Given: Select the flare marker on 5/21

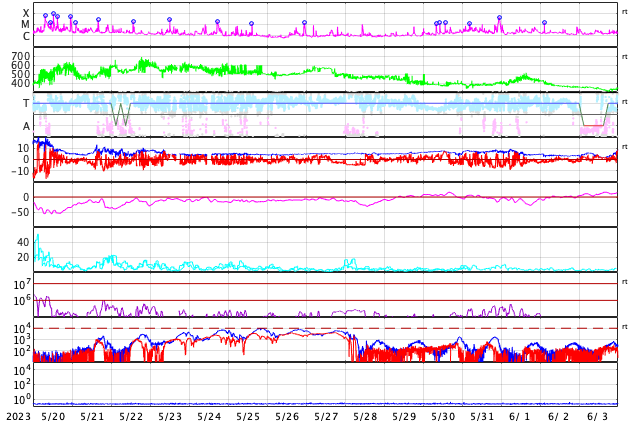Looking at the screenshot, I should tap(98, 19).
